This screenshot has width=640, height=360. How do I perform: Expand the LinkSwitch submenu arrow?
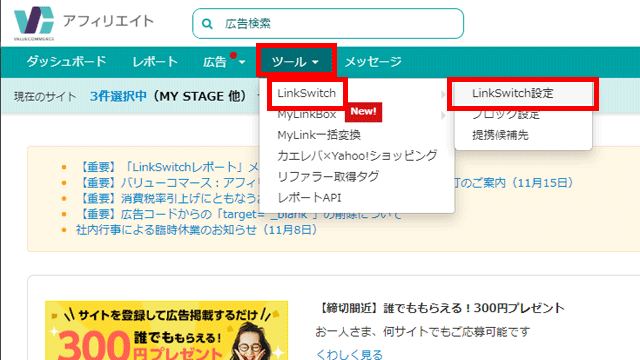click(x=443, y=94)
